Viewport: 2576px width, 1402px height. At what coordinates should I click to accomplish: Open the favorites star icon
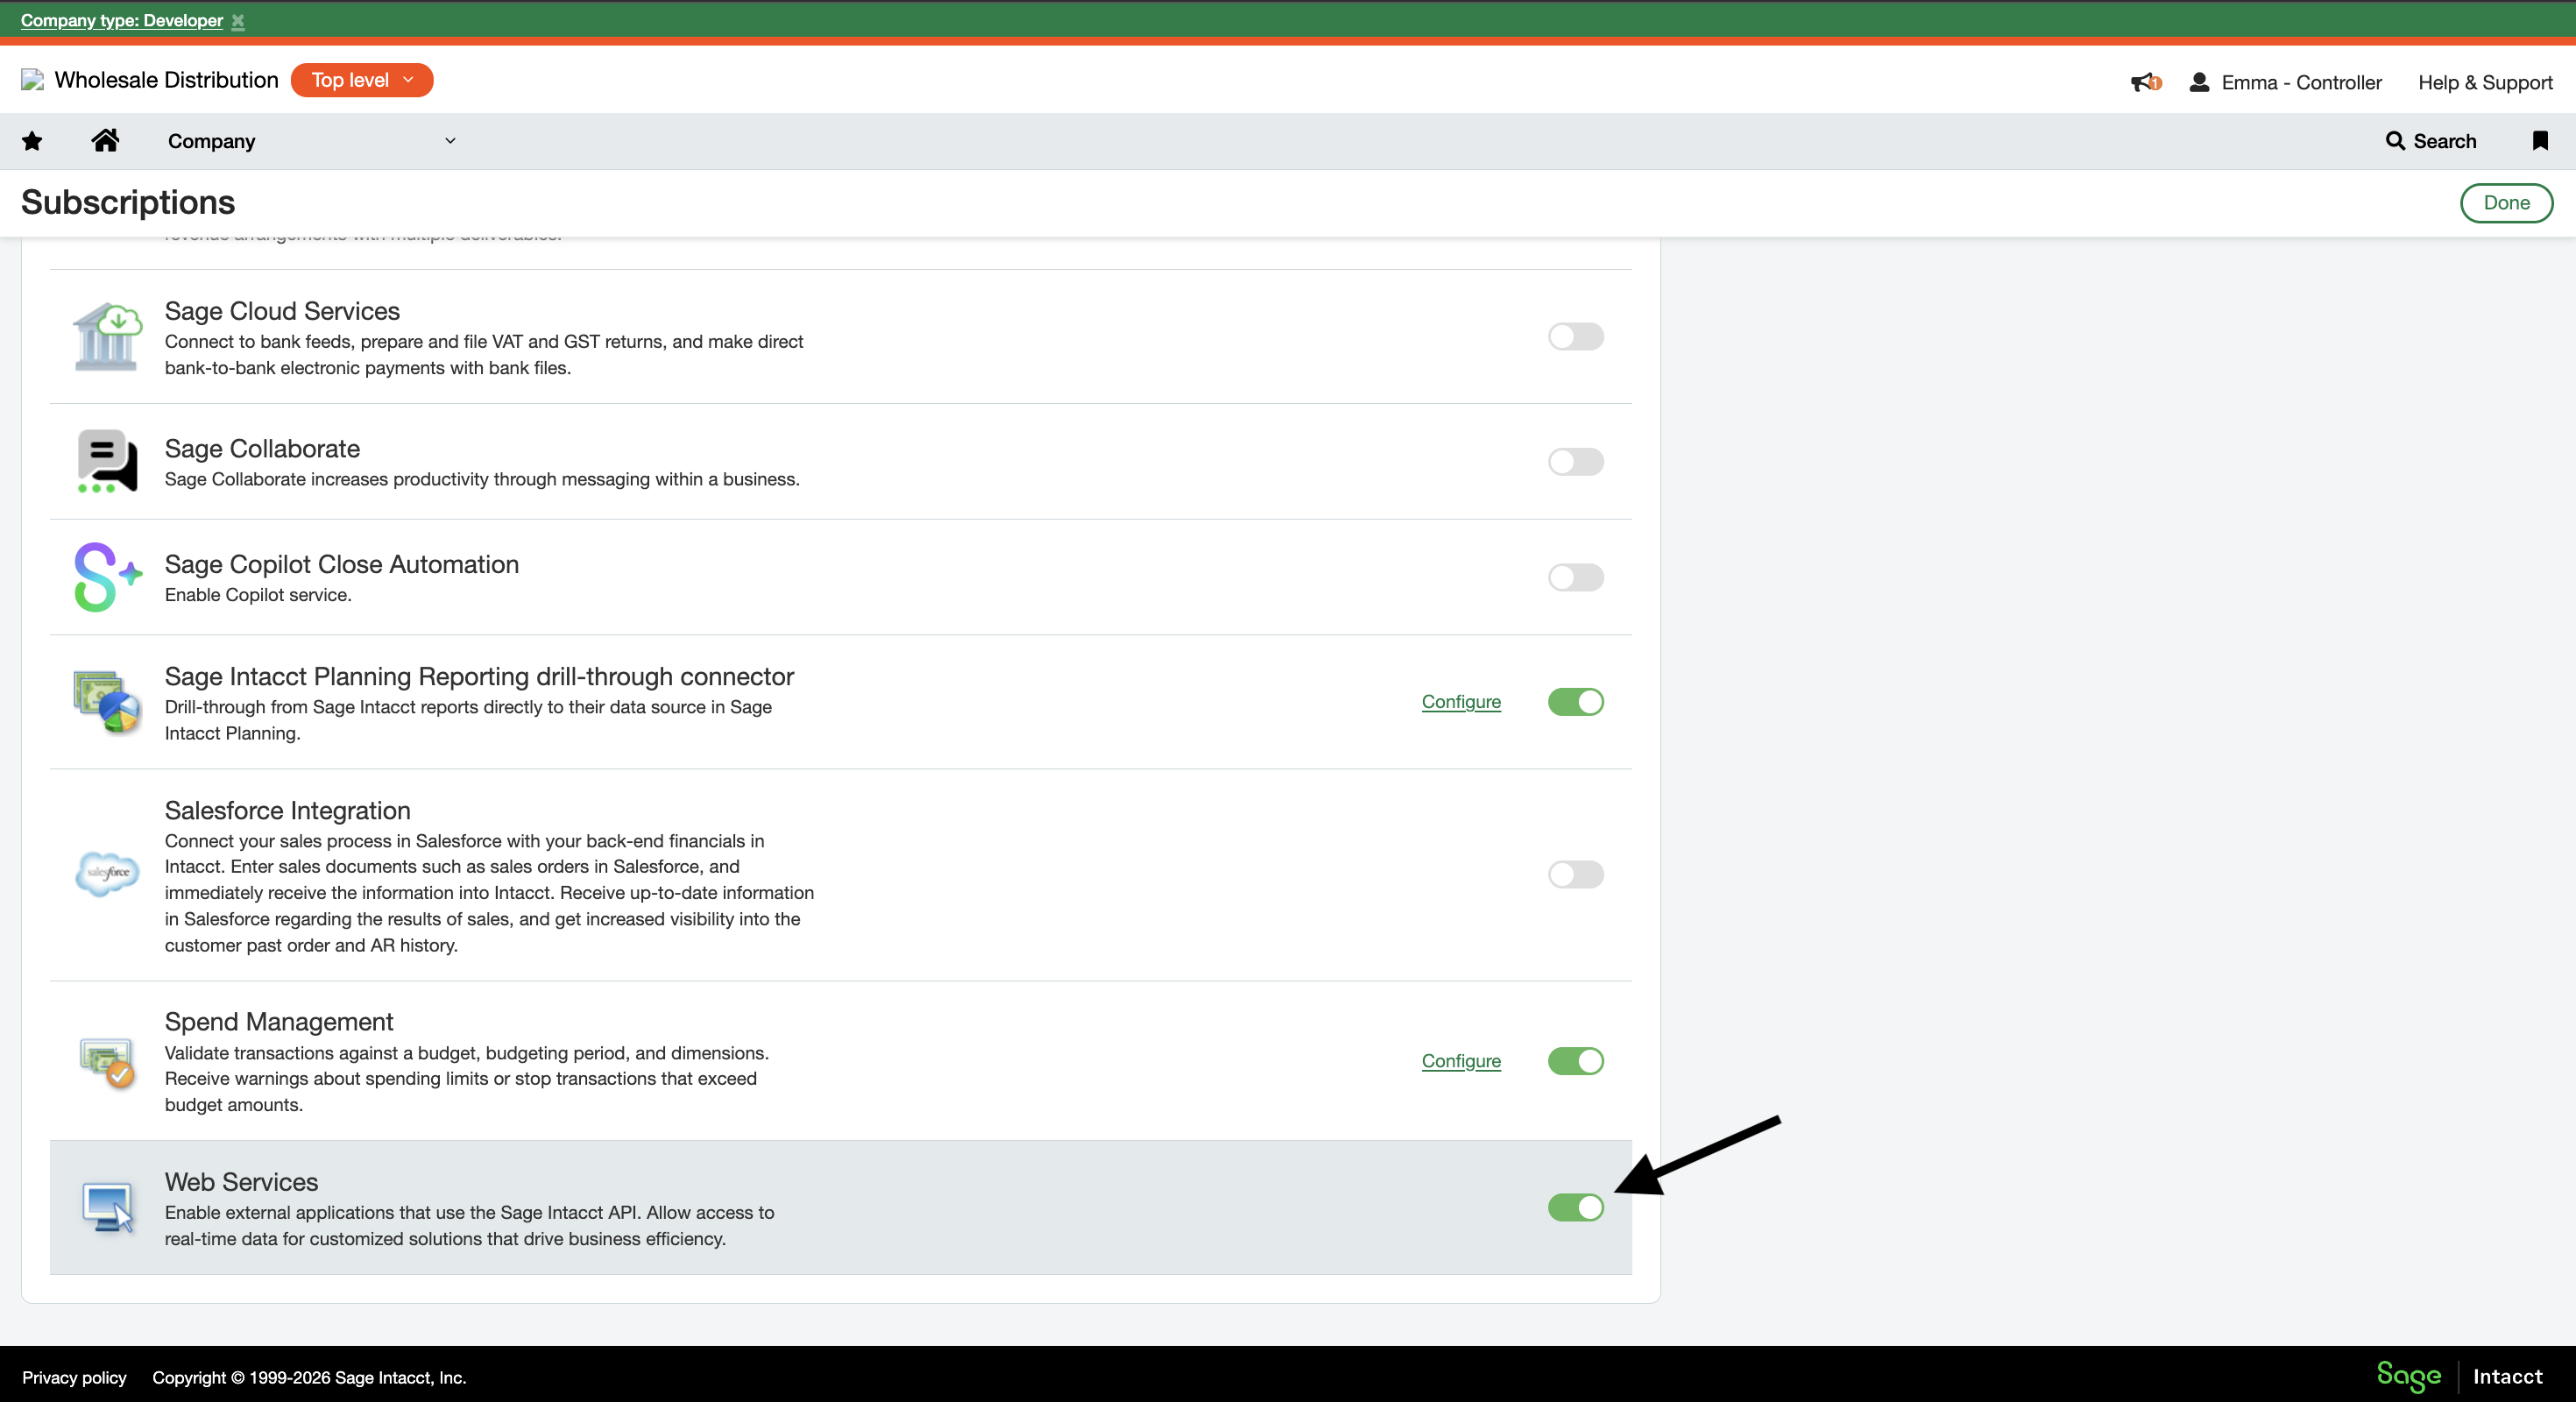click(x=31, y=141)
